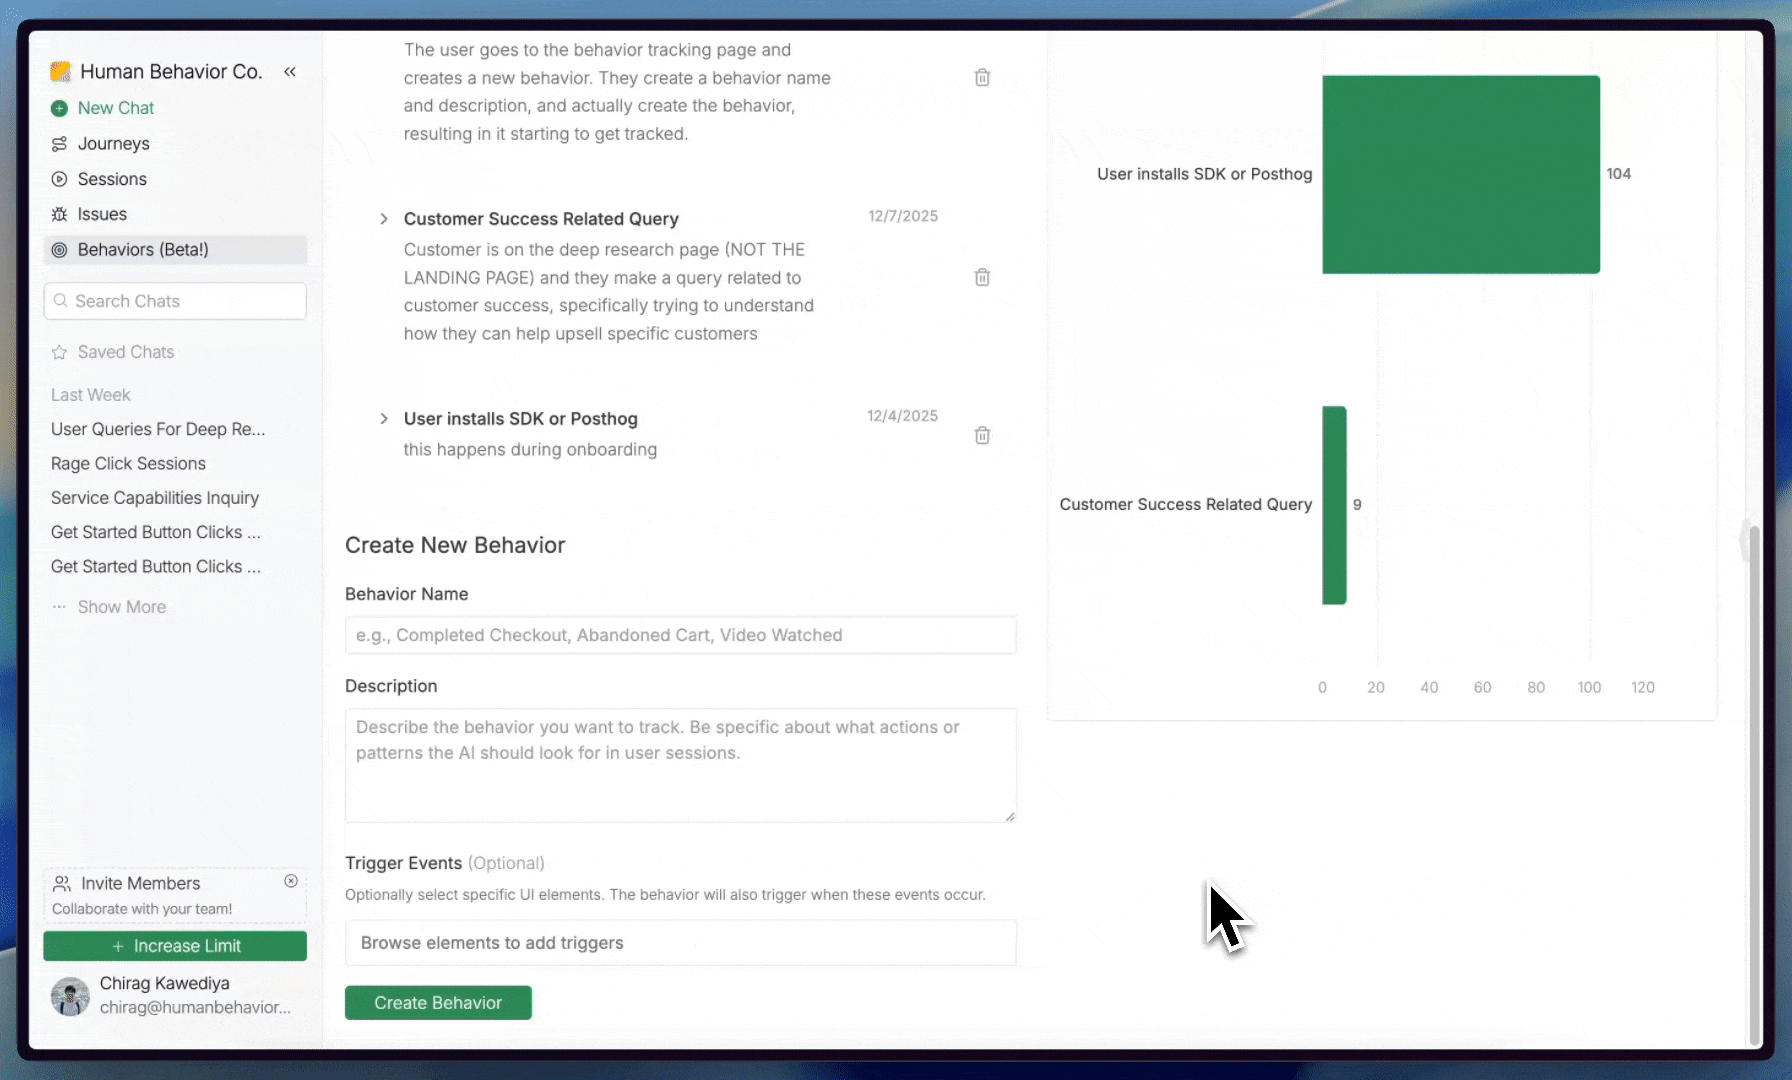Open Browse elements to add triggers

[x=680, y=943]
